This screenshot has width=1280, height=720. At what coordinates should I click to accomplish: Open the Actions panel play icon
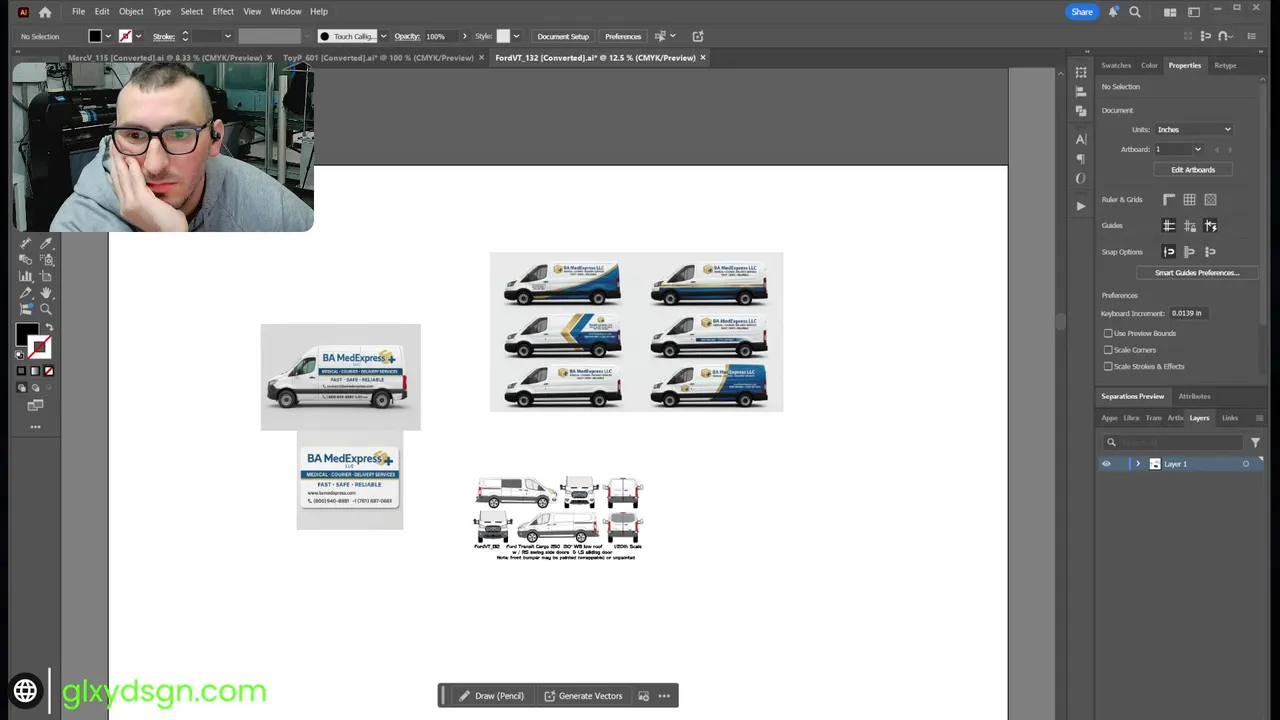1081,206
